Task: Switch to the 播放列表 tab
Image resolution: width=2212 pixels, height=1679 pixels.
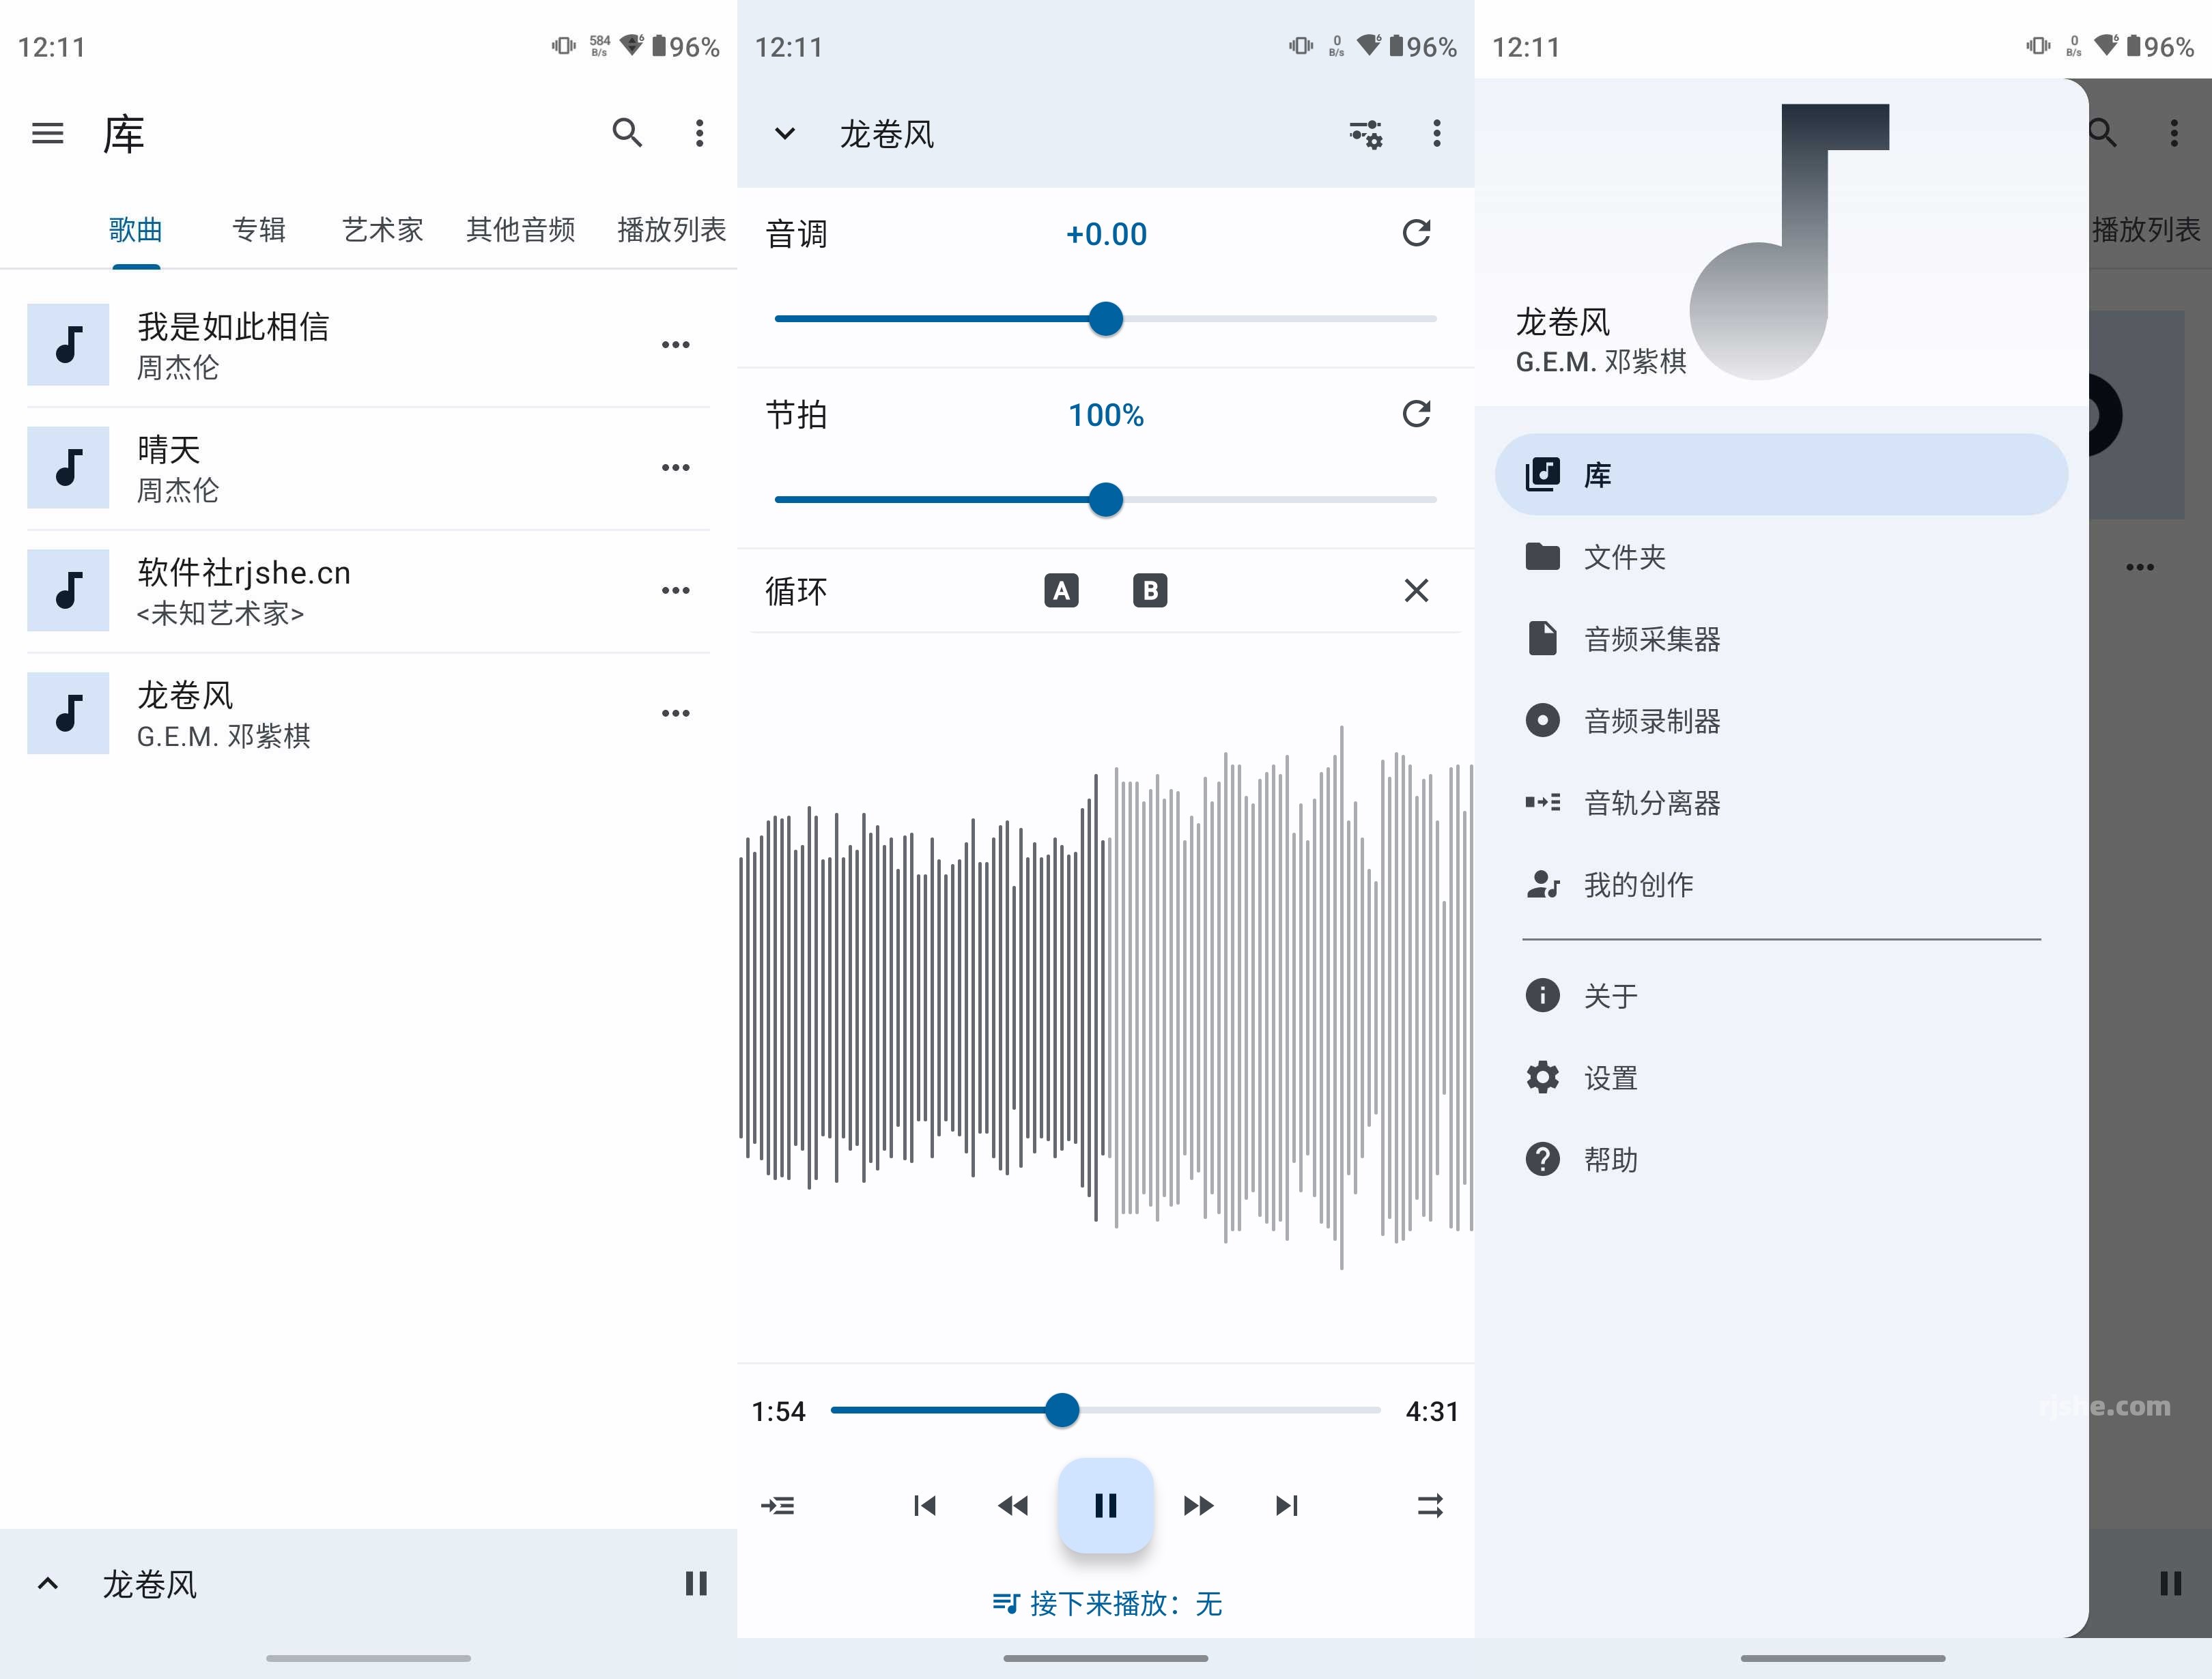Action: (670, 229)
